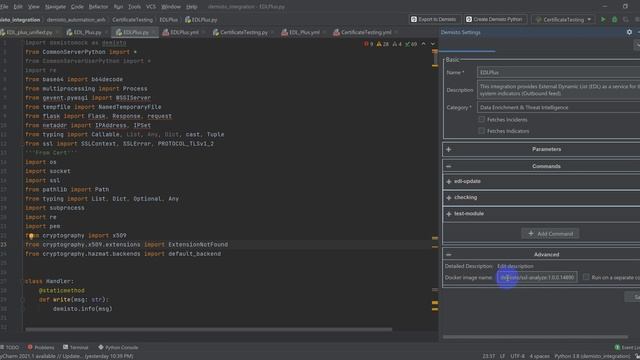Close the EDL_plus_unified.py tab

(x=57, y=32)
